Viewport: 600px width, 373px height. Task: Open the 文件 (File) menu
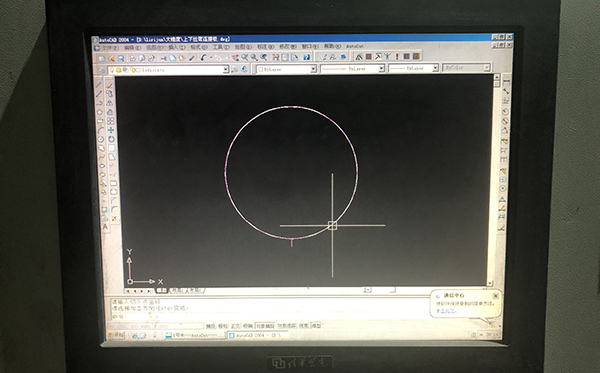coord(109,48)
